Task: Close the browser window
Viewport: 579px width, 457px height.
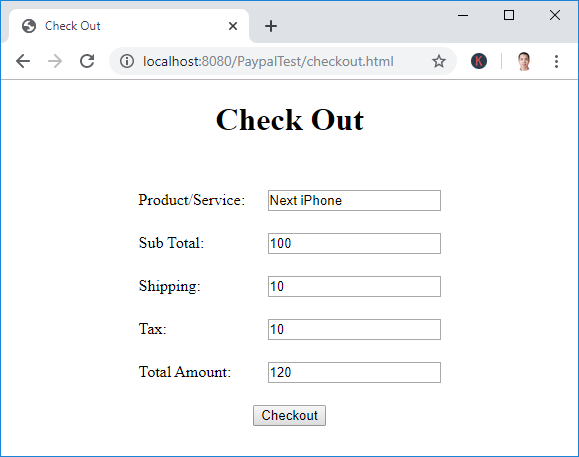Action: click(555, 16)
